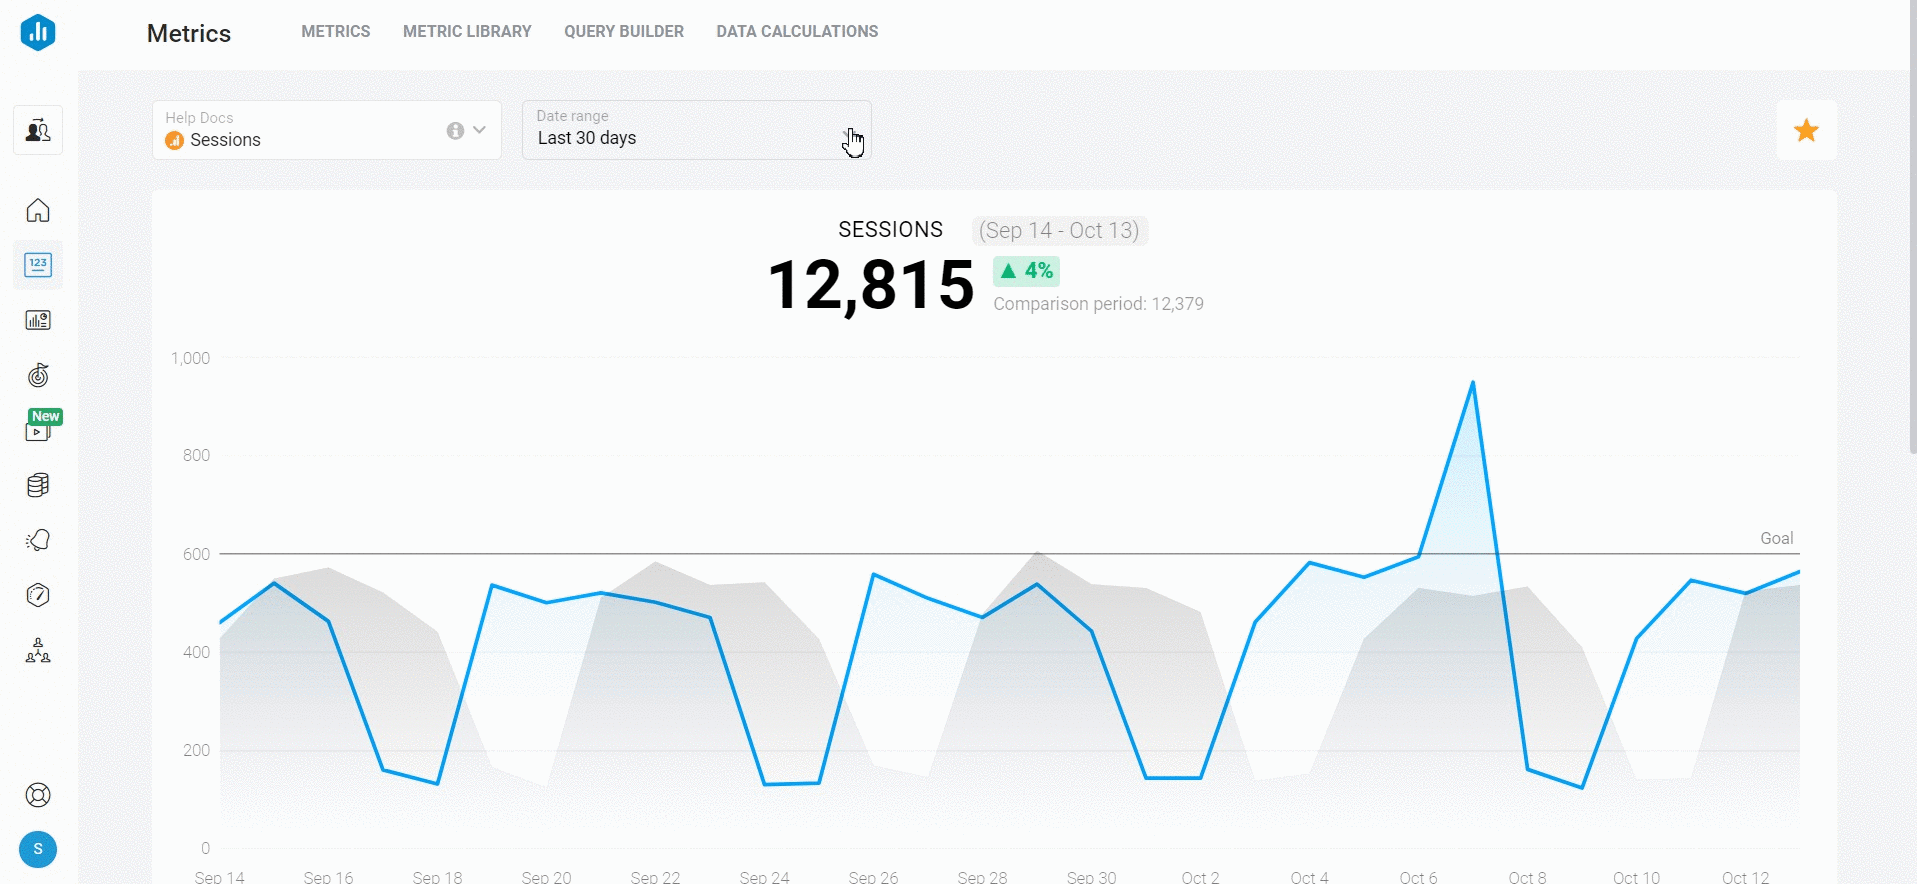
Task: Go to Home via sidebar icon
Action: [x=38, y=211]
